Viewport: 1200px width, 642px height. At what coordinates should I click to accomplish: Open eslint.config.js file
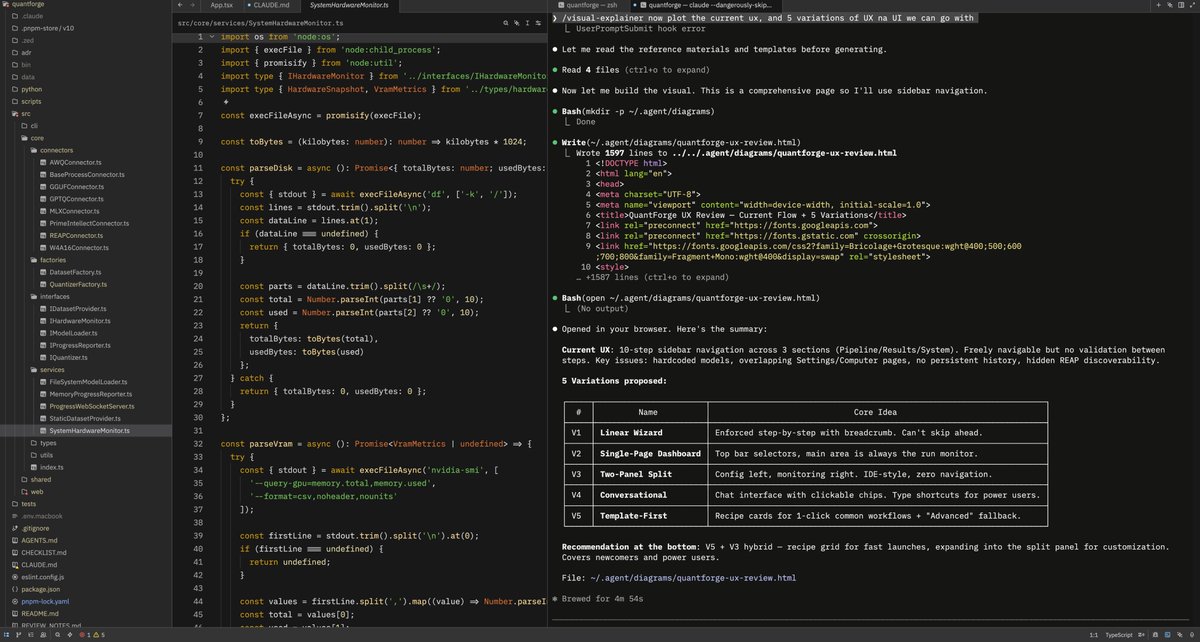tap(43, 576)
